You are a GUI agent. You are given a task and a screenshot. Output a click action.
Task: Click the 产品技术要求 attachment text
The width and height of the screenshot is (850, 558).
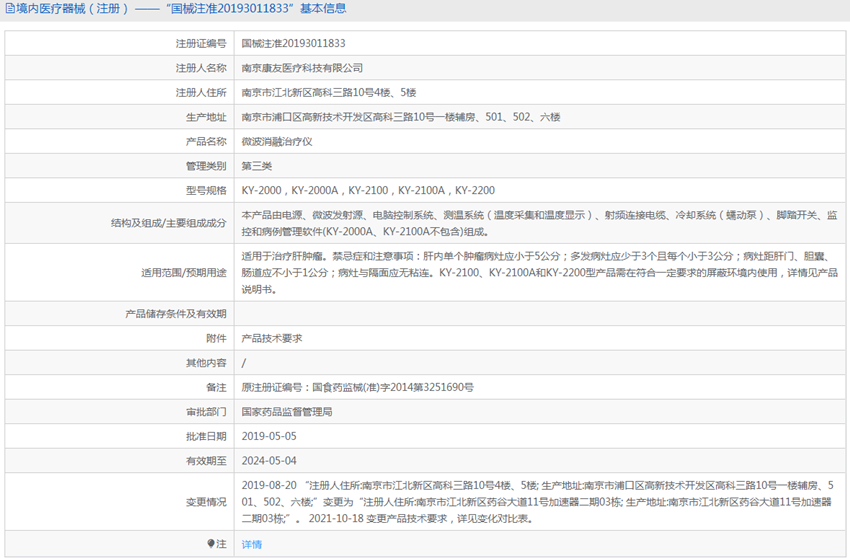(272, 338)
